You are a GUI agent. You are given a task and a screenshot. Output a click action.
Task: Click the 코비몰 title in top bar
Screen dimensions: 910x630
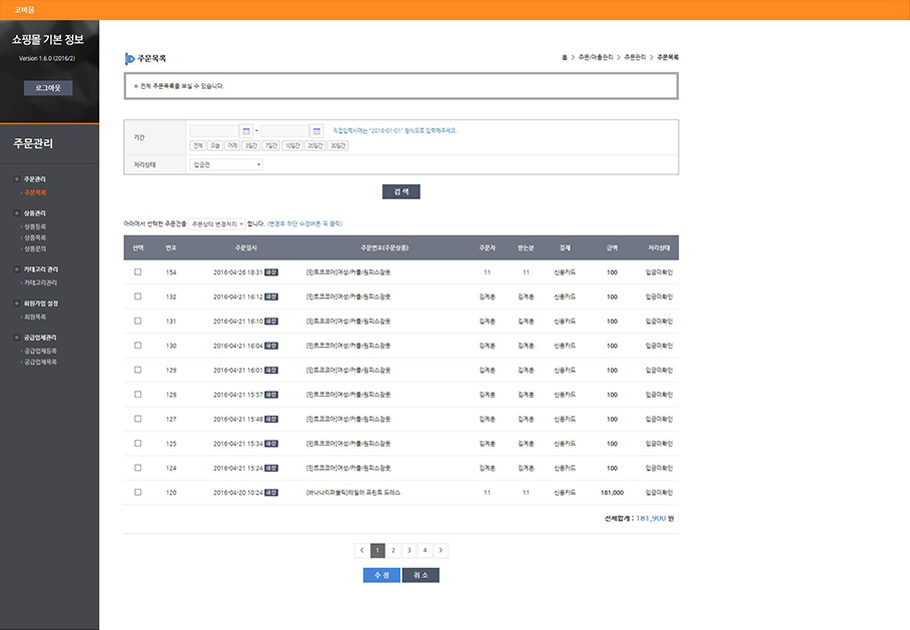pos(24,10)
